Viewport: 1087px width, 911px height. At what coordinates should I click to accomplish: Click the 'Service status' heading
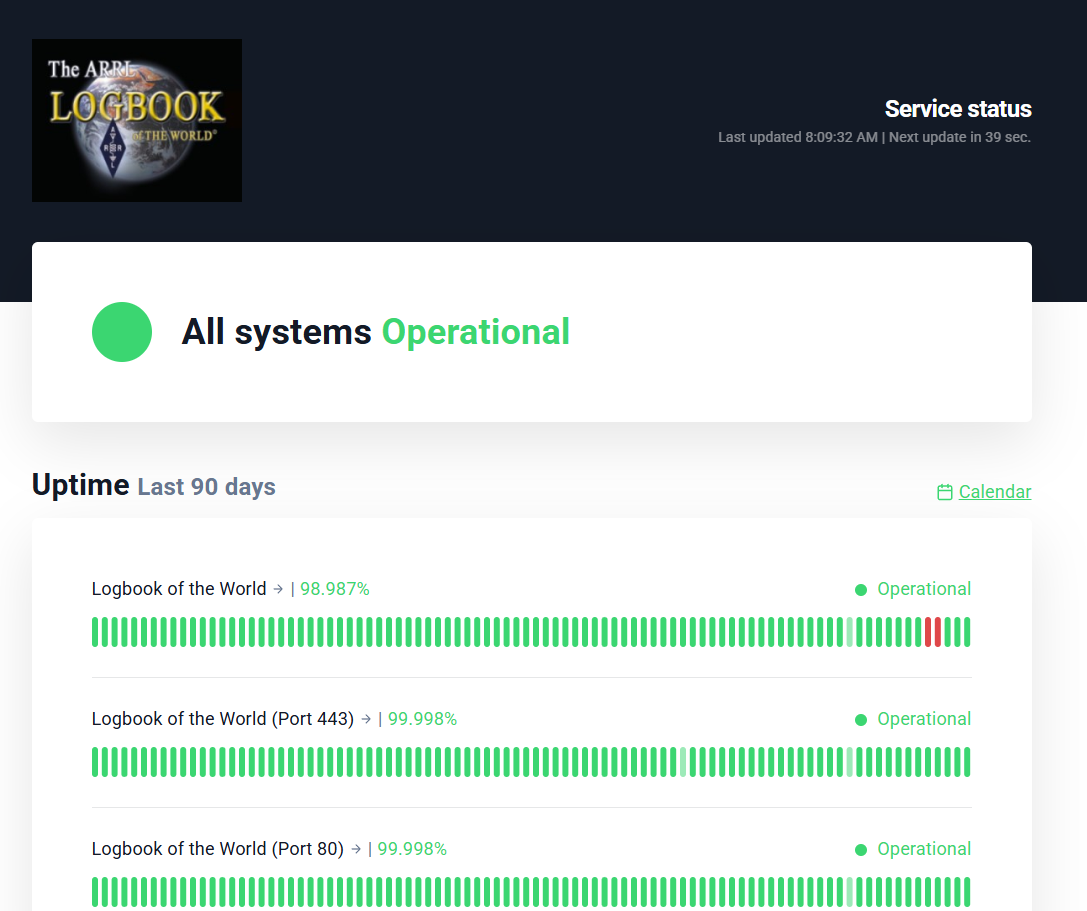point(958,109)
